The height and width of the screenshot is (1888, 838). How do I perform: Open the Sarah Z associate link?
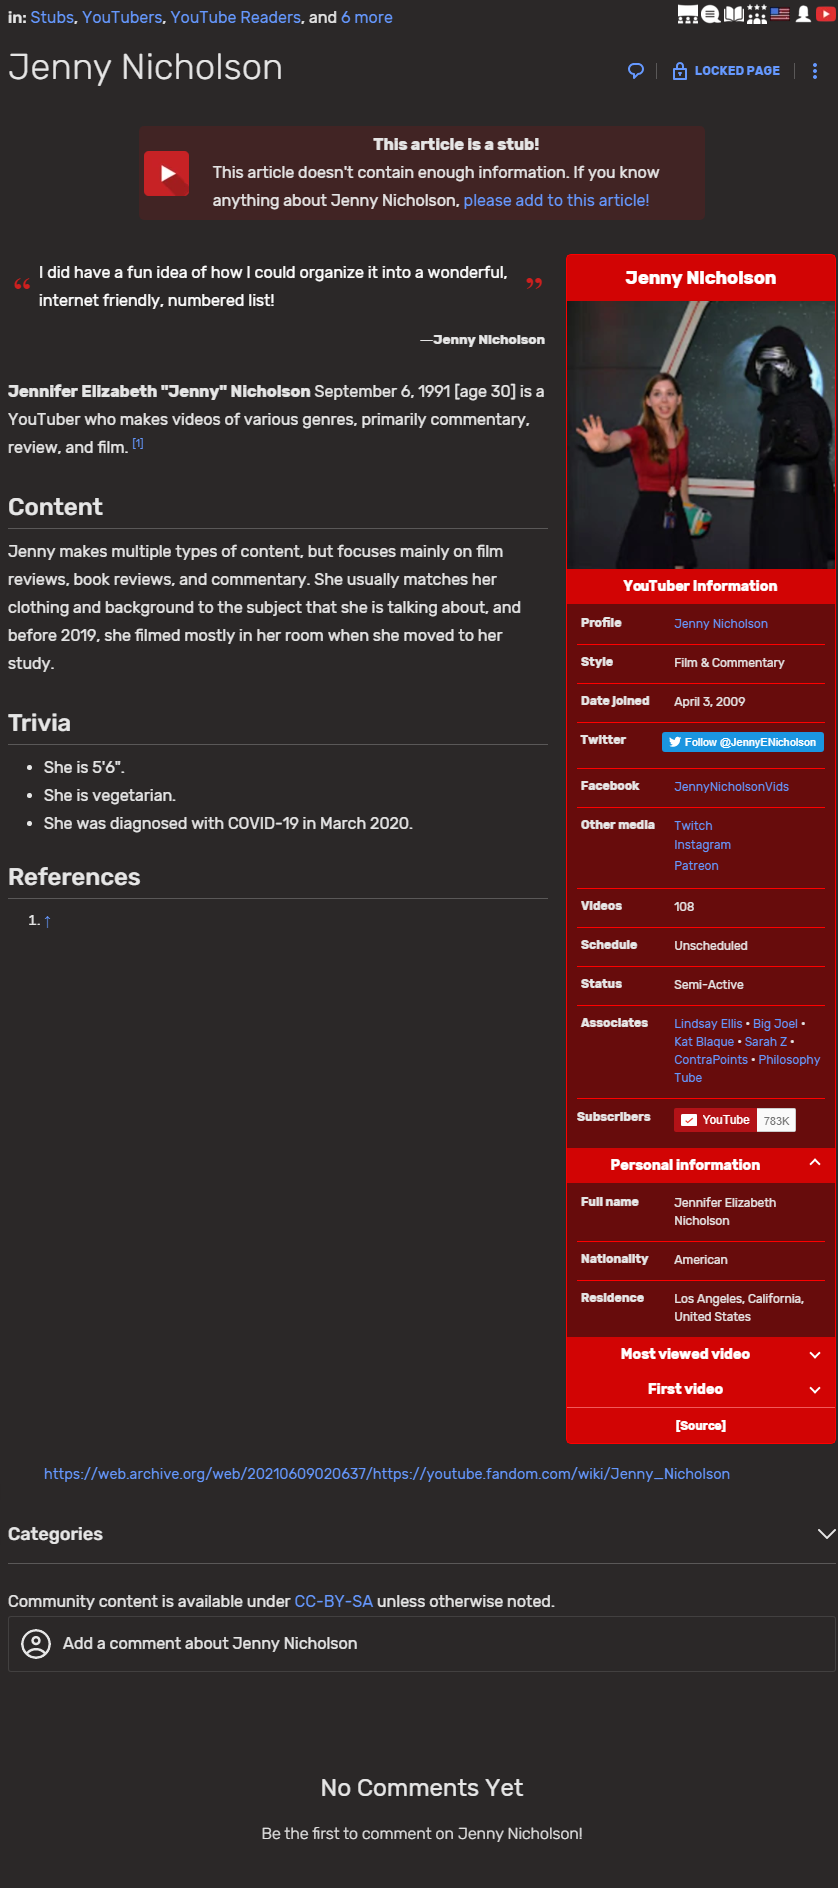tap(766, 1042)
